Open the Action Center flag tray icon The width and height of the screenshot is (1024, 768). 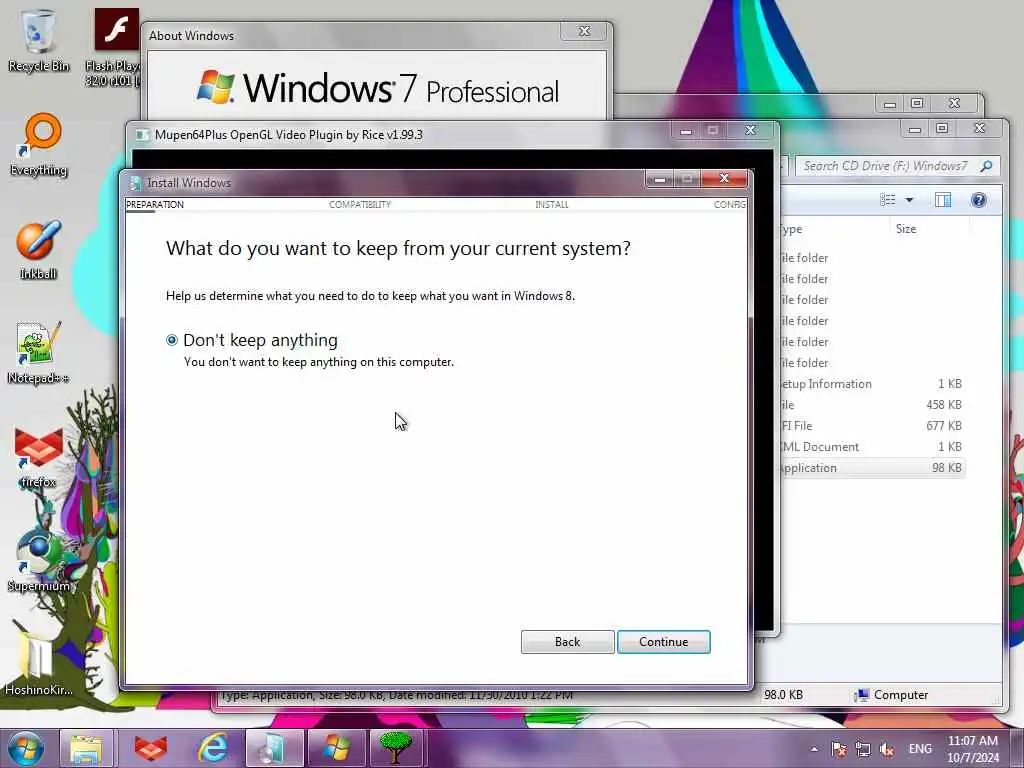click(839, 749)
